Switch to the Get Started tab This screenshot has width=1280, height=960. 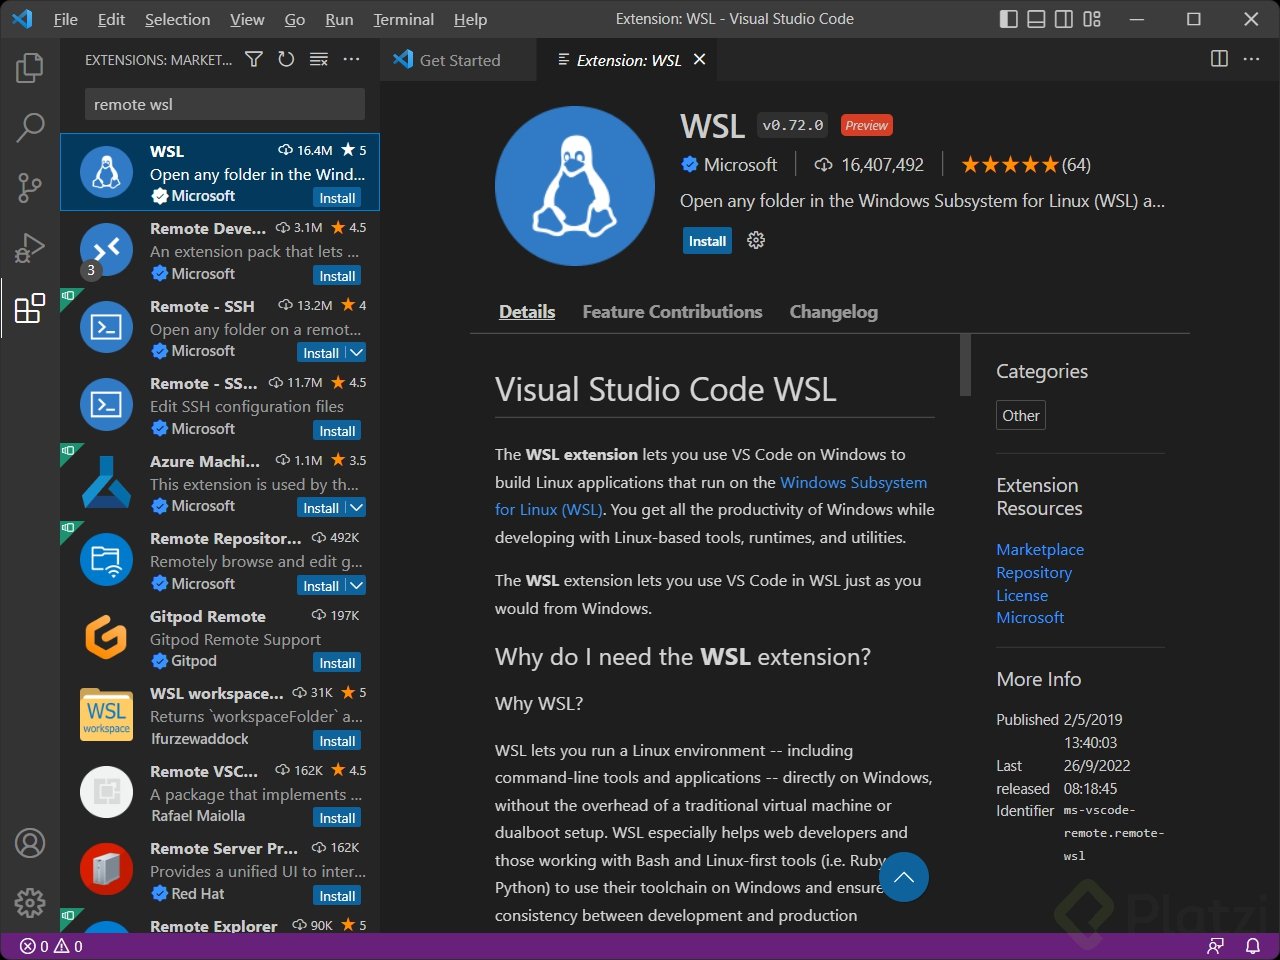click(459, 60)
